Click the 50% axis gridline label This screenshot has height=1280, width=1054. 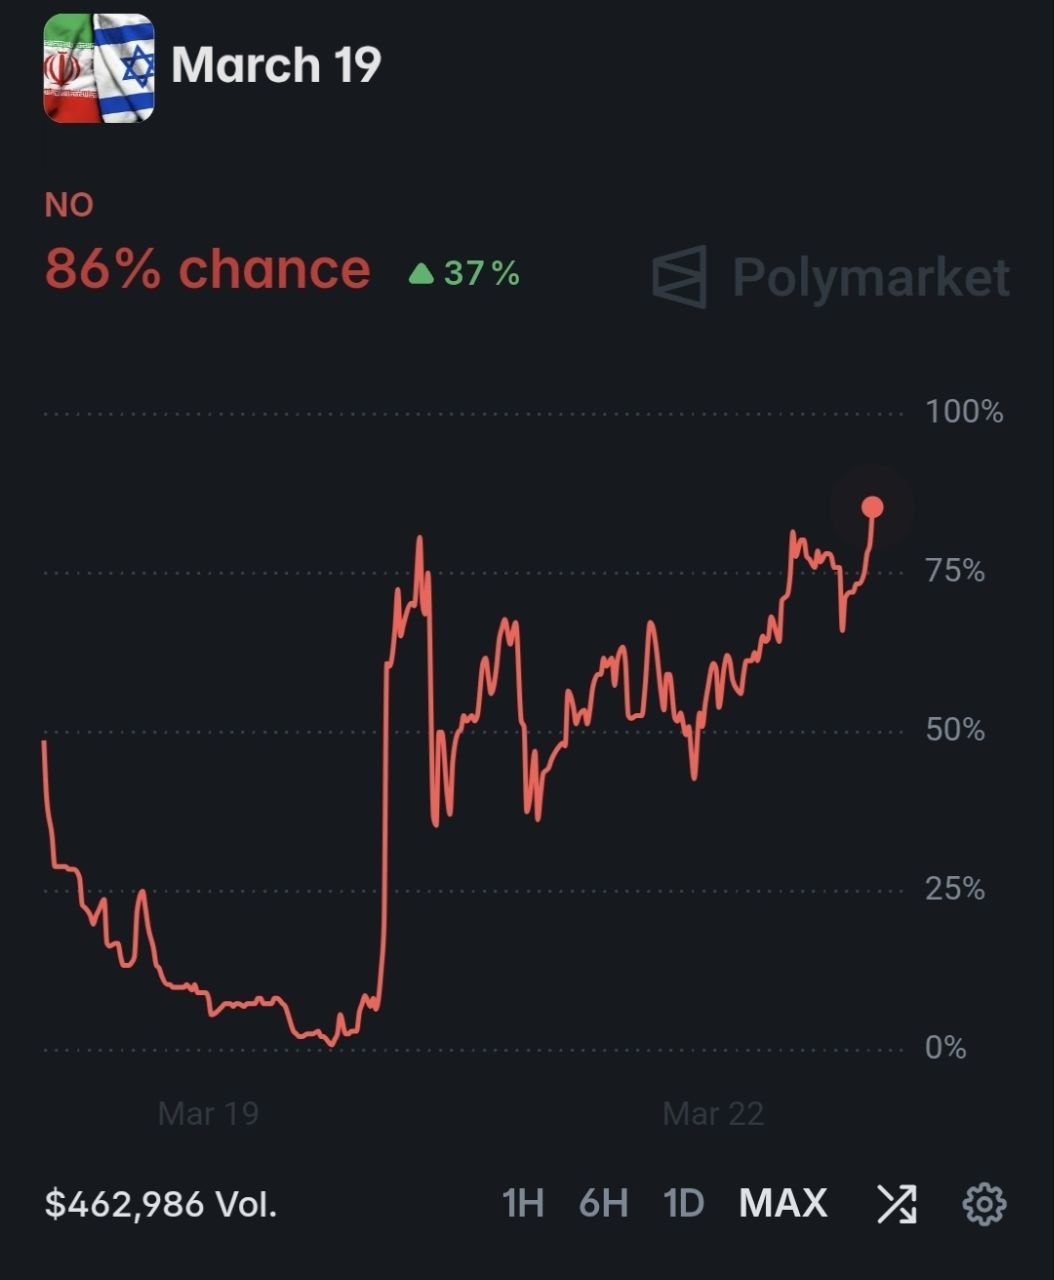[x=955, y=730]
